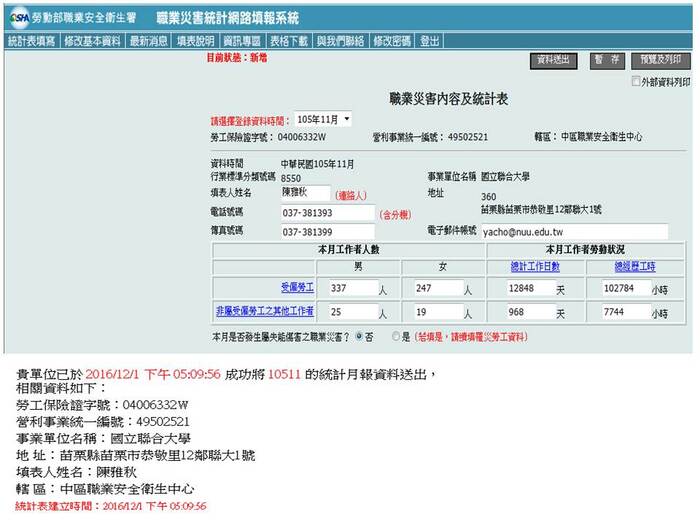Select the 是 radio button for occupational injury
Viewport: 700px width, 525px height.
point(396,336)
